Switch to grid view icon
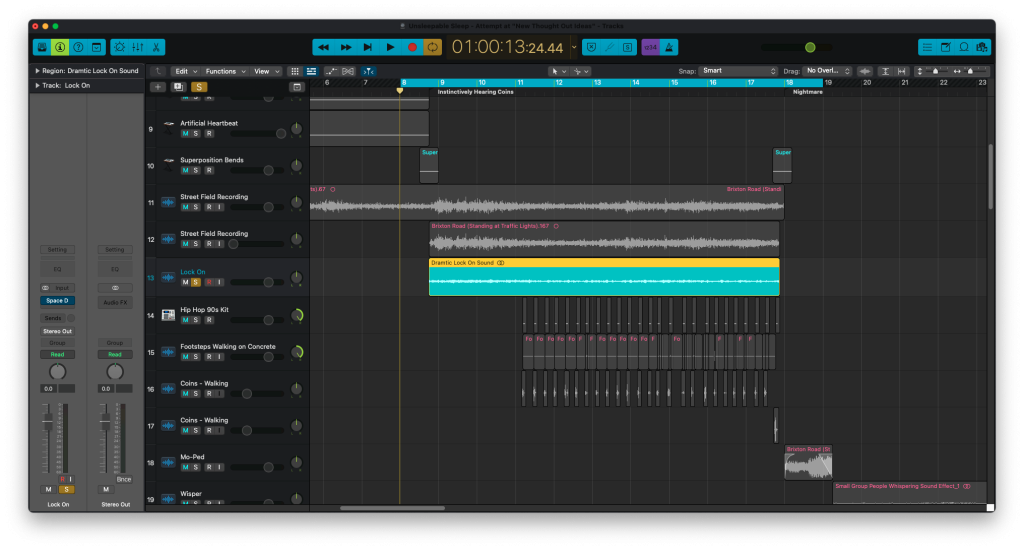The image size is (1024, 550). tap(295, 71)
